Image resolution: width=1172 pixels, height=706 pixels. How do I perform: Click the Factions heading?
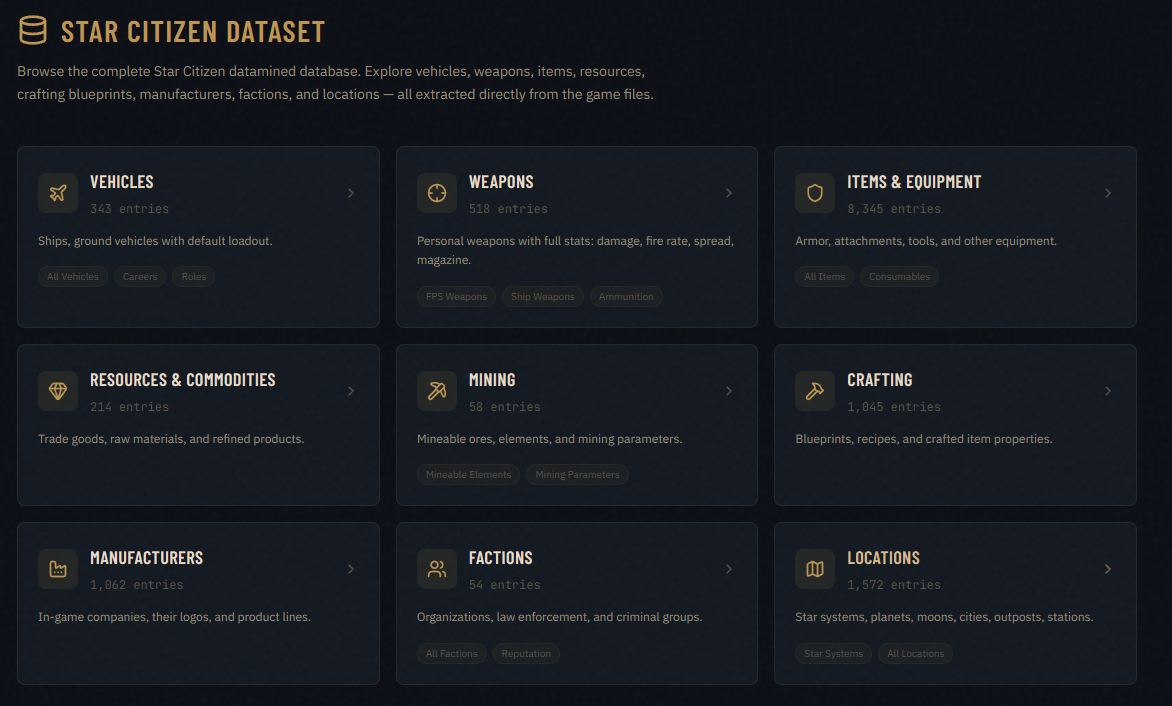[501, 557]
